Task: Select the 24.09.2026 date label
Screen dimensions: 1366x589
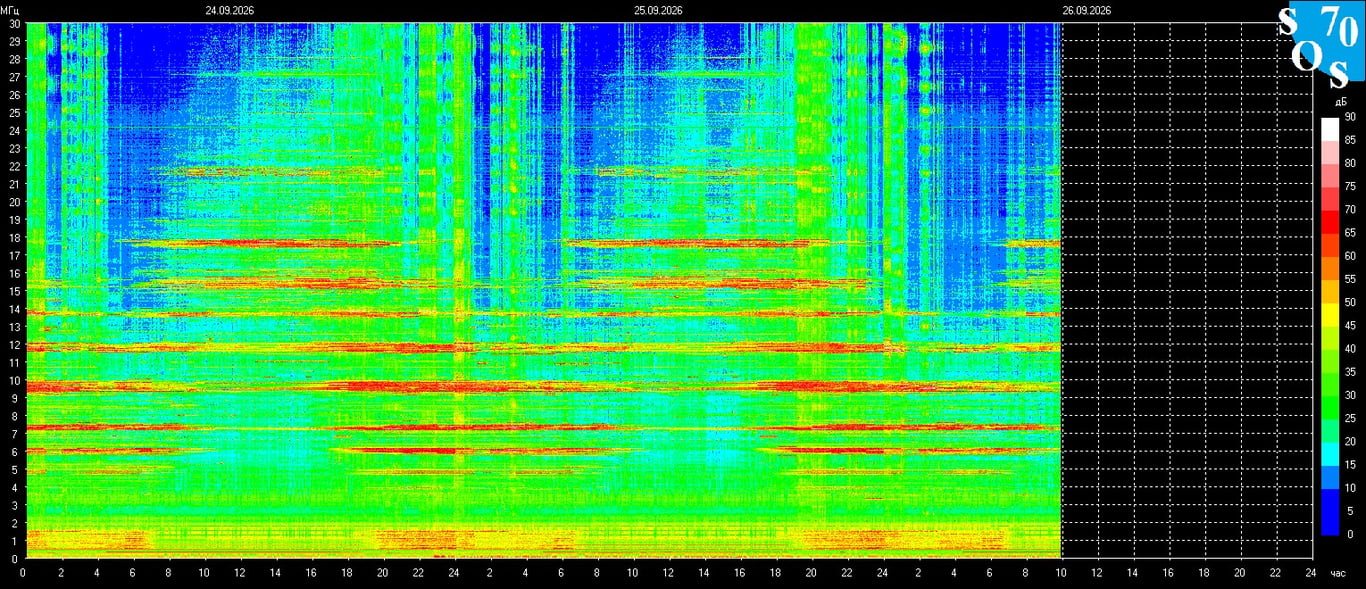Action: (x=230, y=10)
